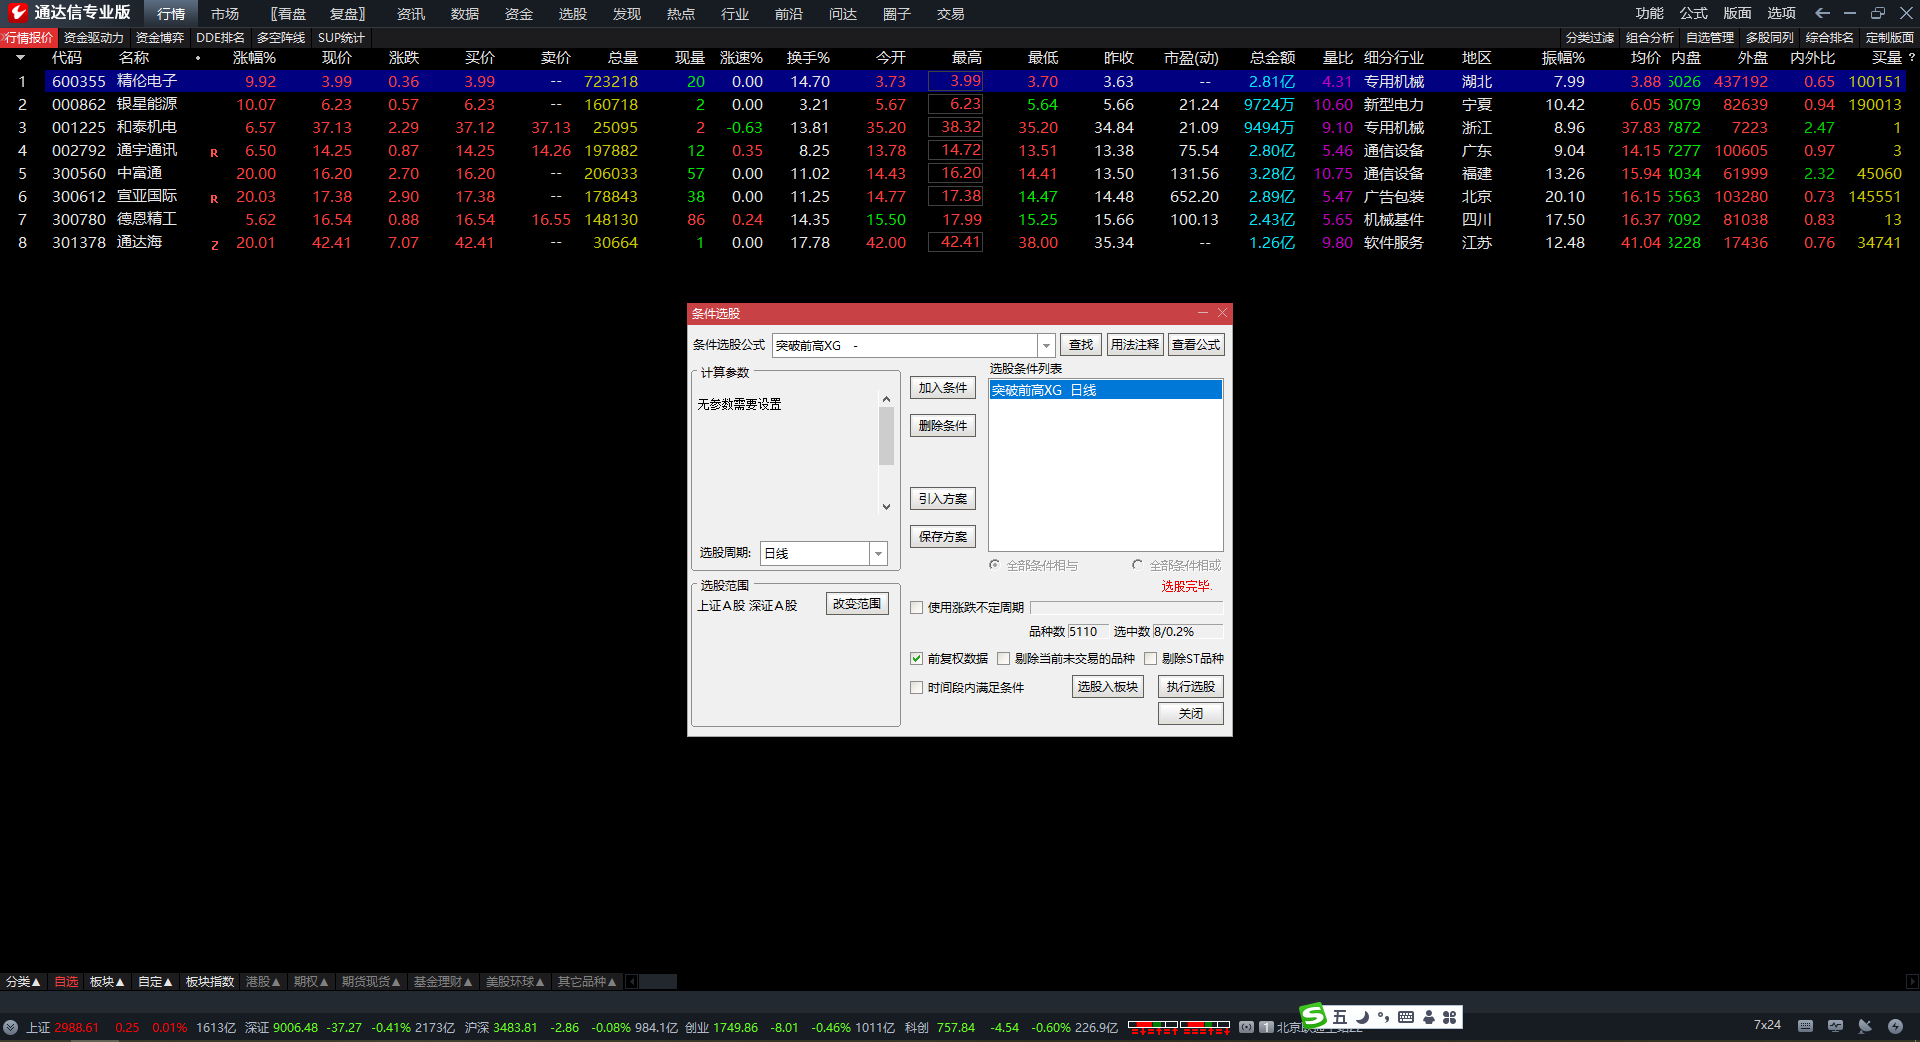Viewport: 1920px width, 1042px height.
Task: Open the 自选管理 tab
Action: (x=1710, y=38)
